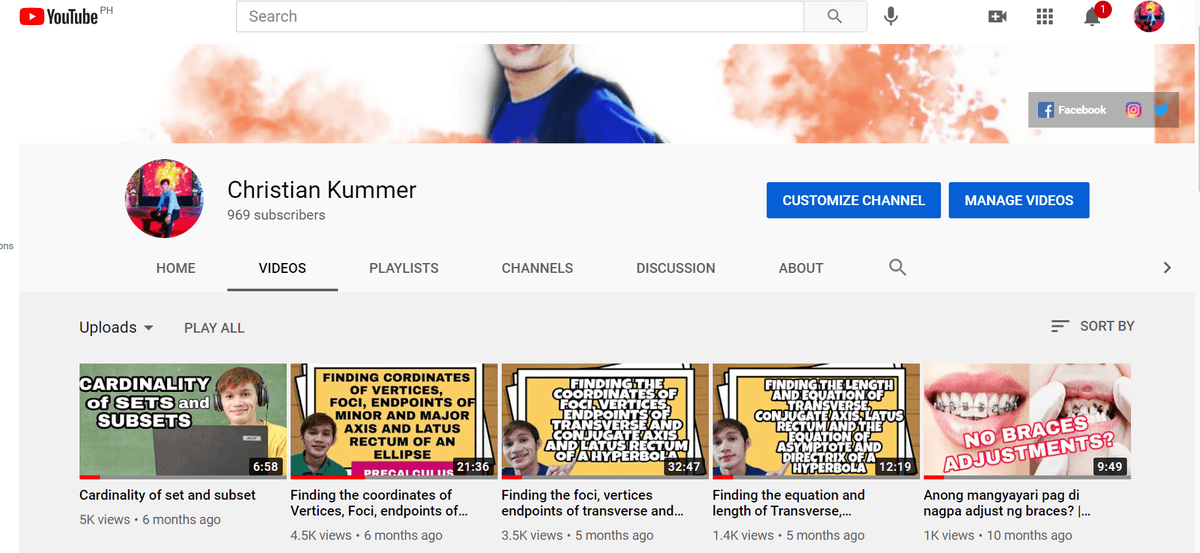Open notifications bell icon
This screenshot has height=553, width=1200.
pos(1092,17)
